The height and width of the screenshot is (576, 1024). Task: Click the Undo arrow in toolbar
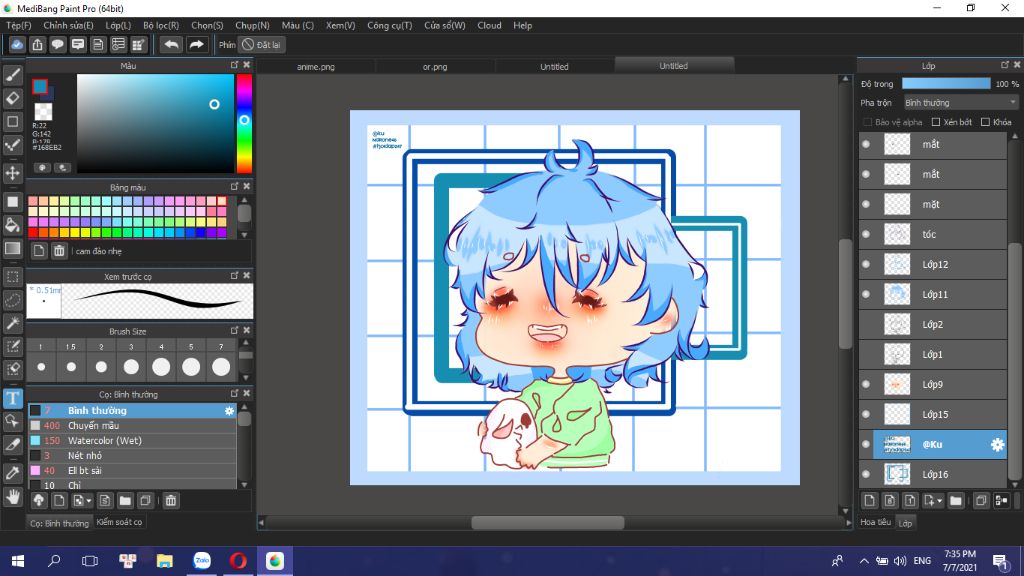[x=171, y=44]
